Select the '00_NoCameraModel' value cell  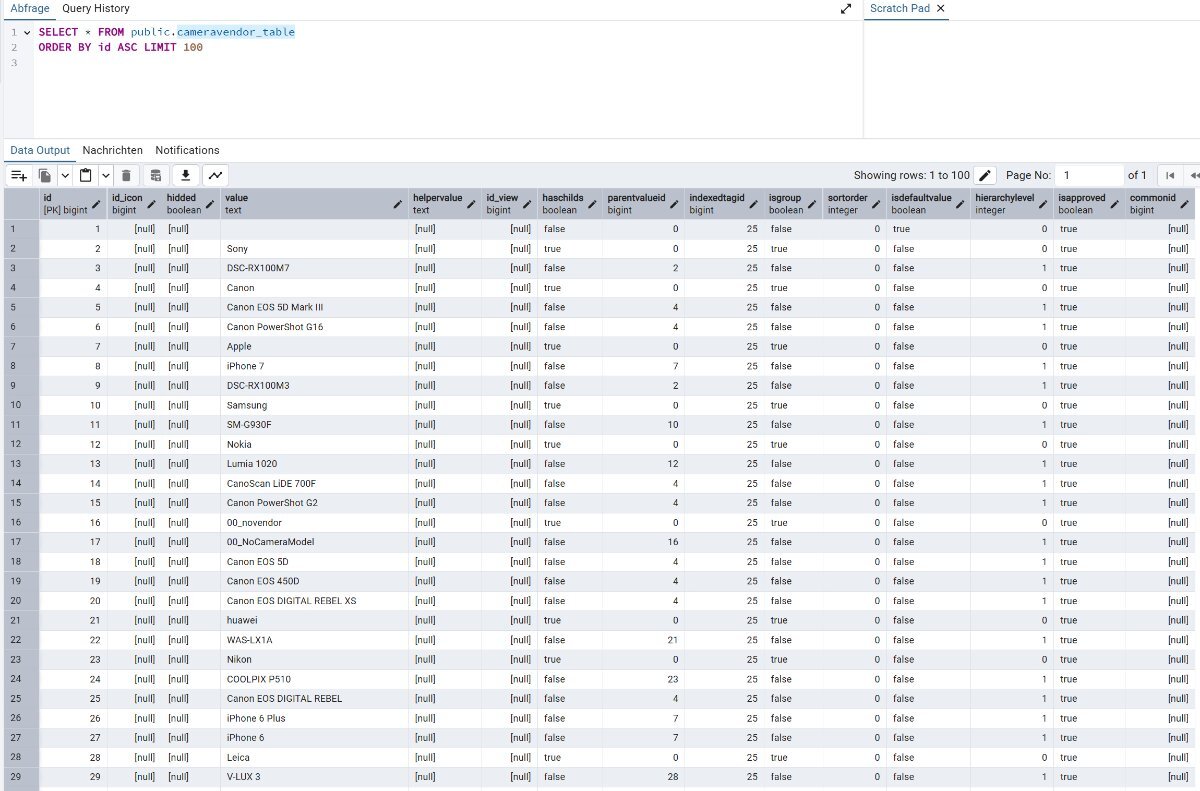pyautogui.click(x=314, y=542)
